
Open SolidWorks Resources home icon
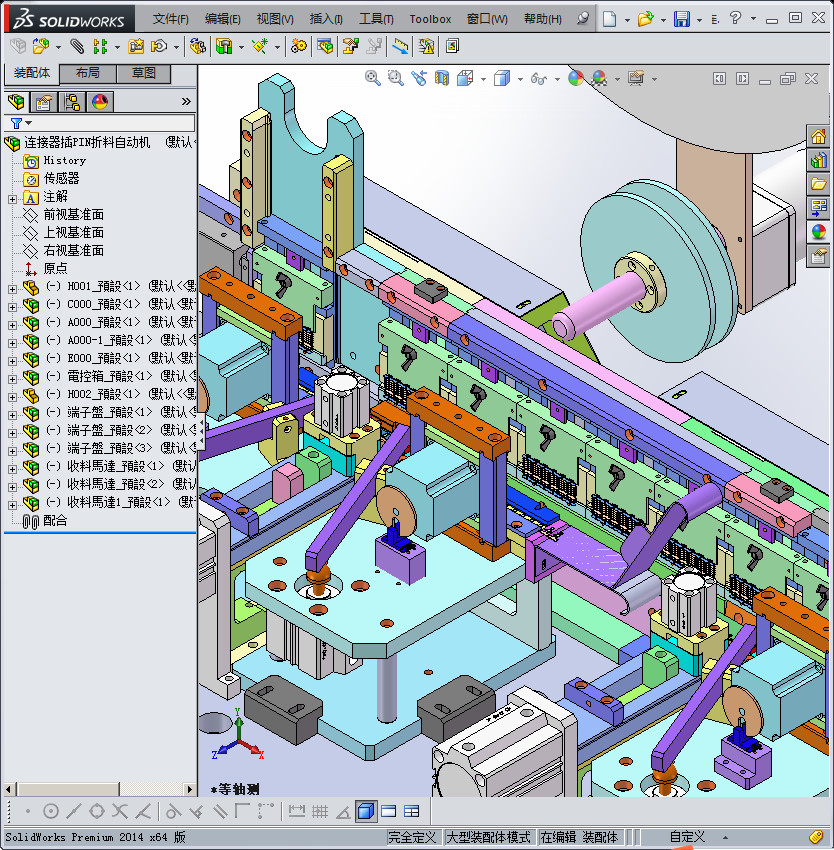click(x=818, y=136)
